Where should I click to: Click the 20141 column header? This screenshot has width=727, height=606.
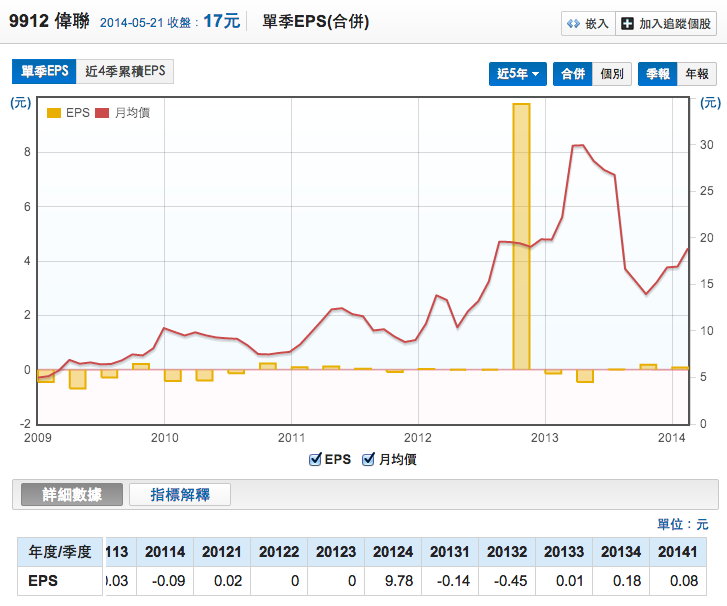(x=677, y=552)
